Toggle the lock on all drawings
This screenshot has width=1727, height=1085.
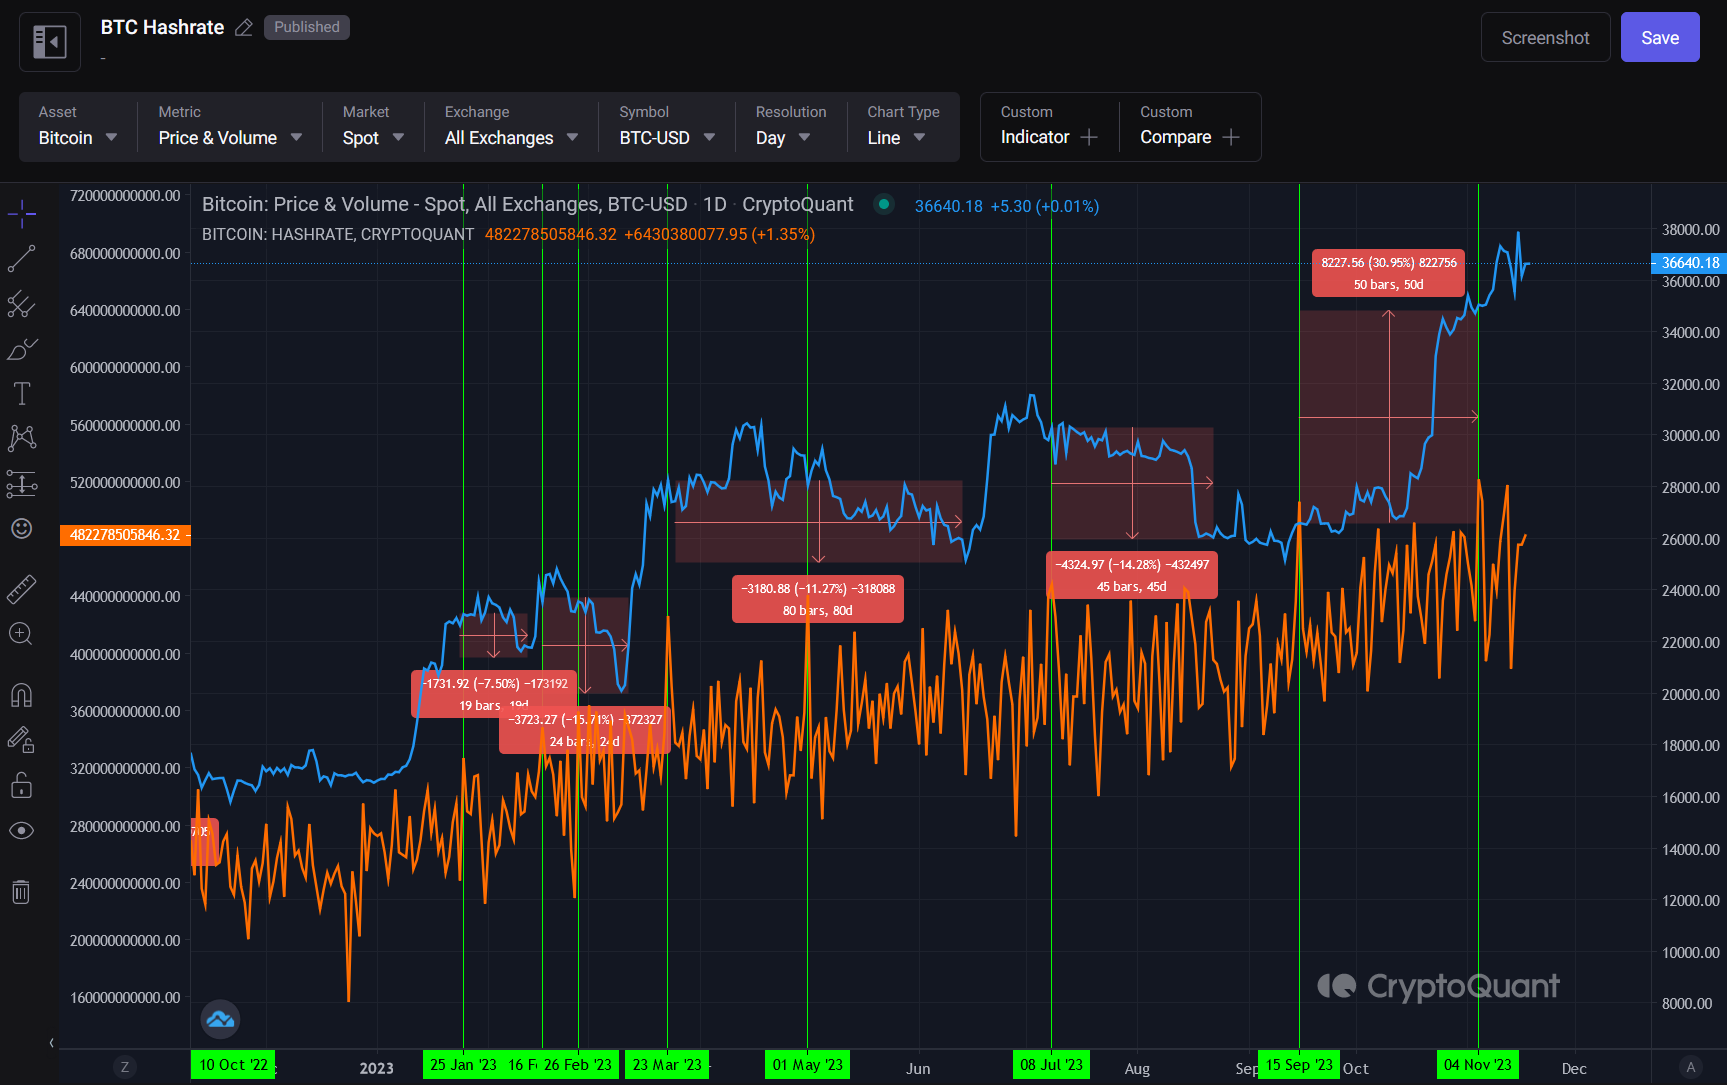pyautogui.click(x=21, y=785)
